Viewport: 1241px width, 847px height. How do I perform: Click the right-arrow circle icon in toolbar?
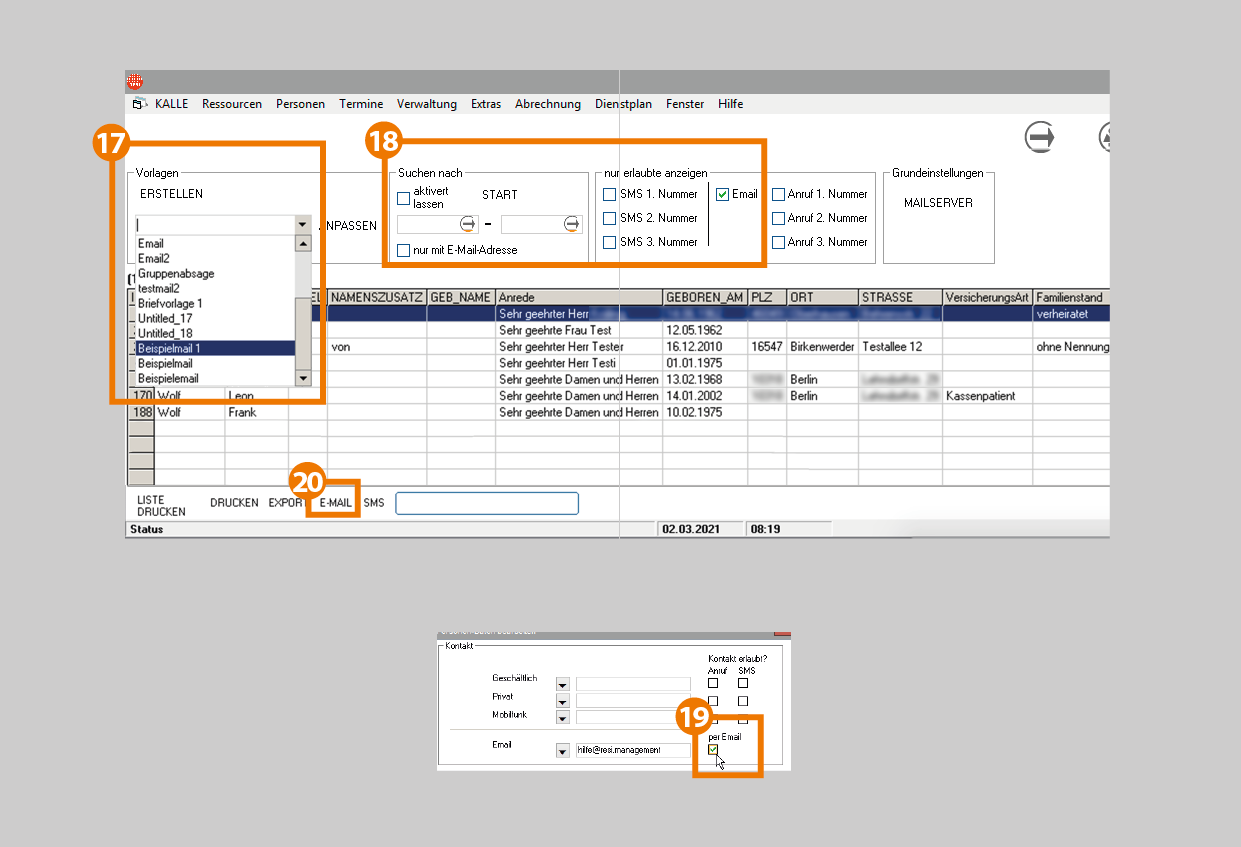click(1040, 137)
